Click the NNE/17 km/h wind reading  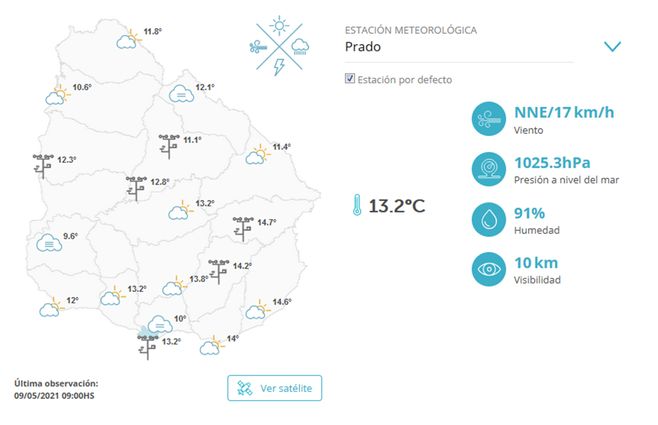click(x=563, y=112)
